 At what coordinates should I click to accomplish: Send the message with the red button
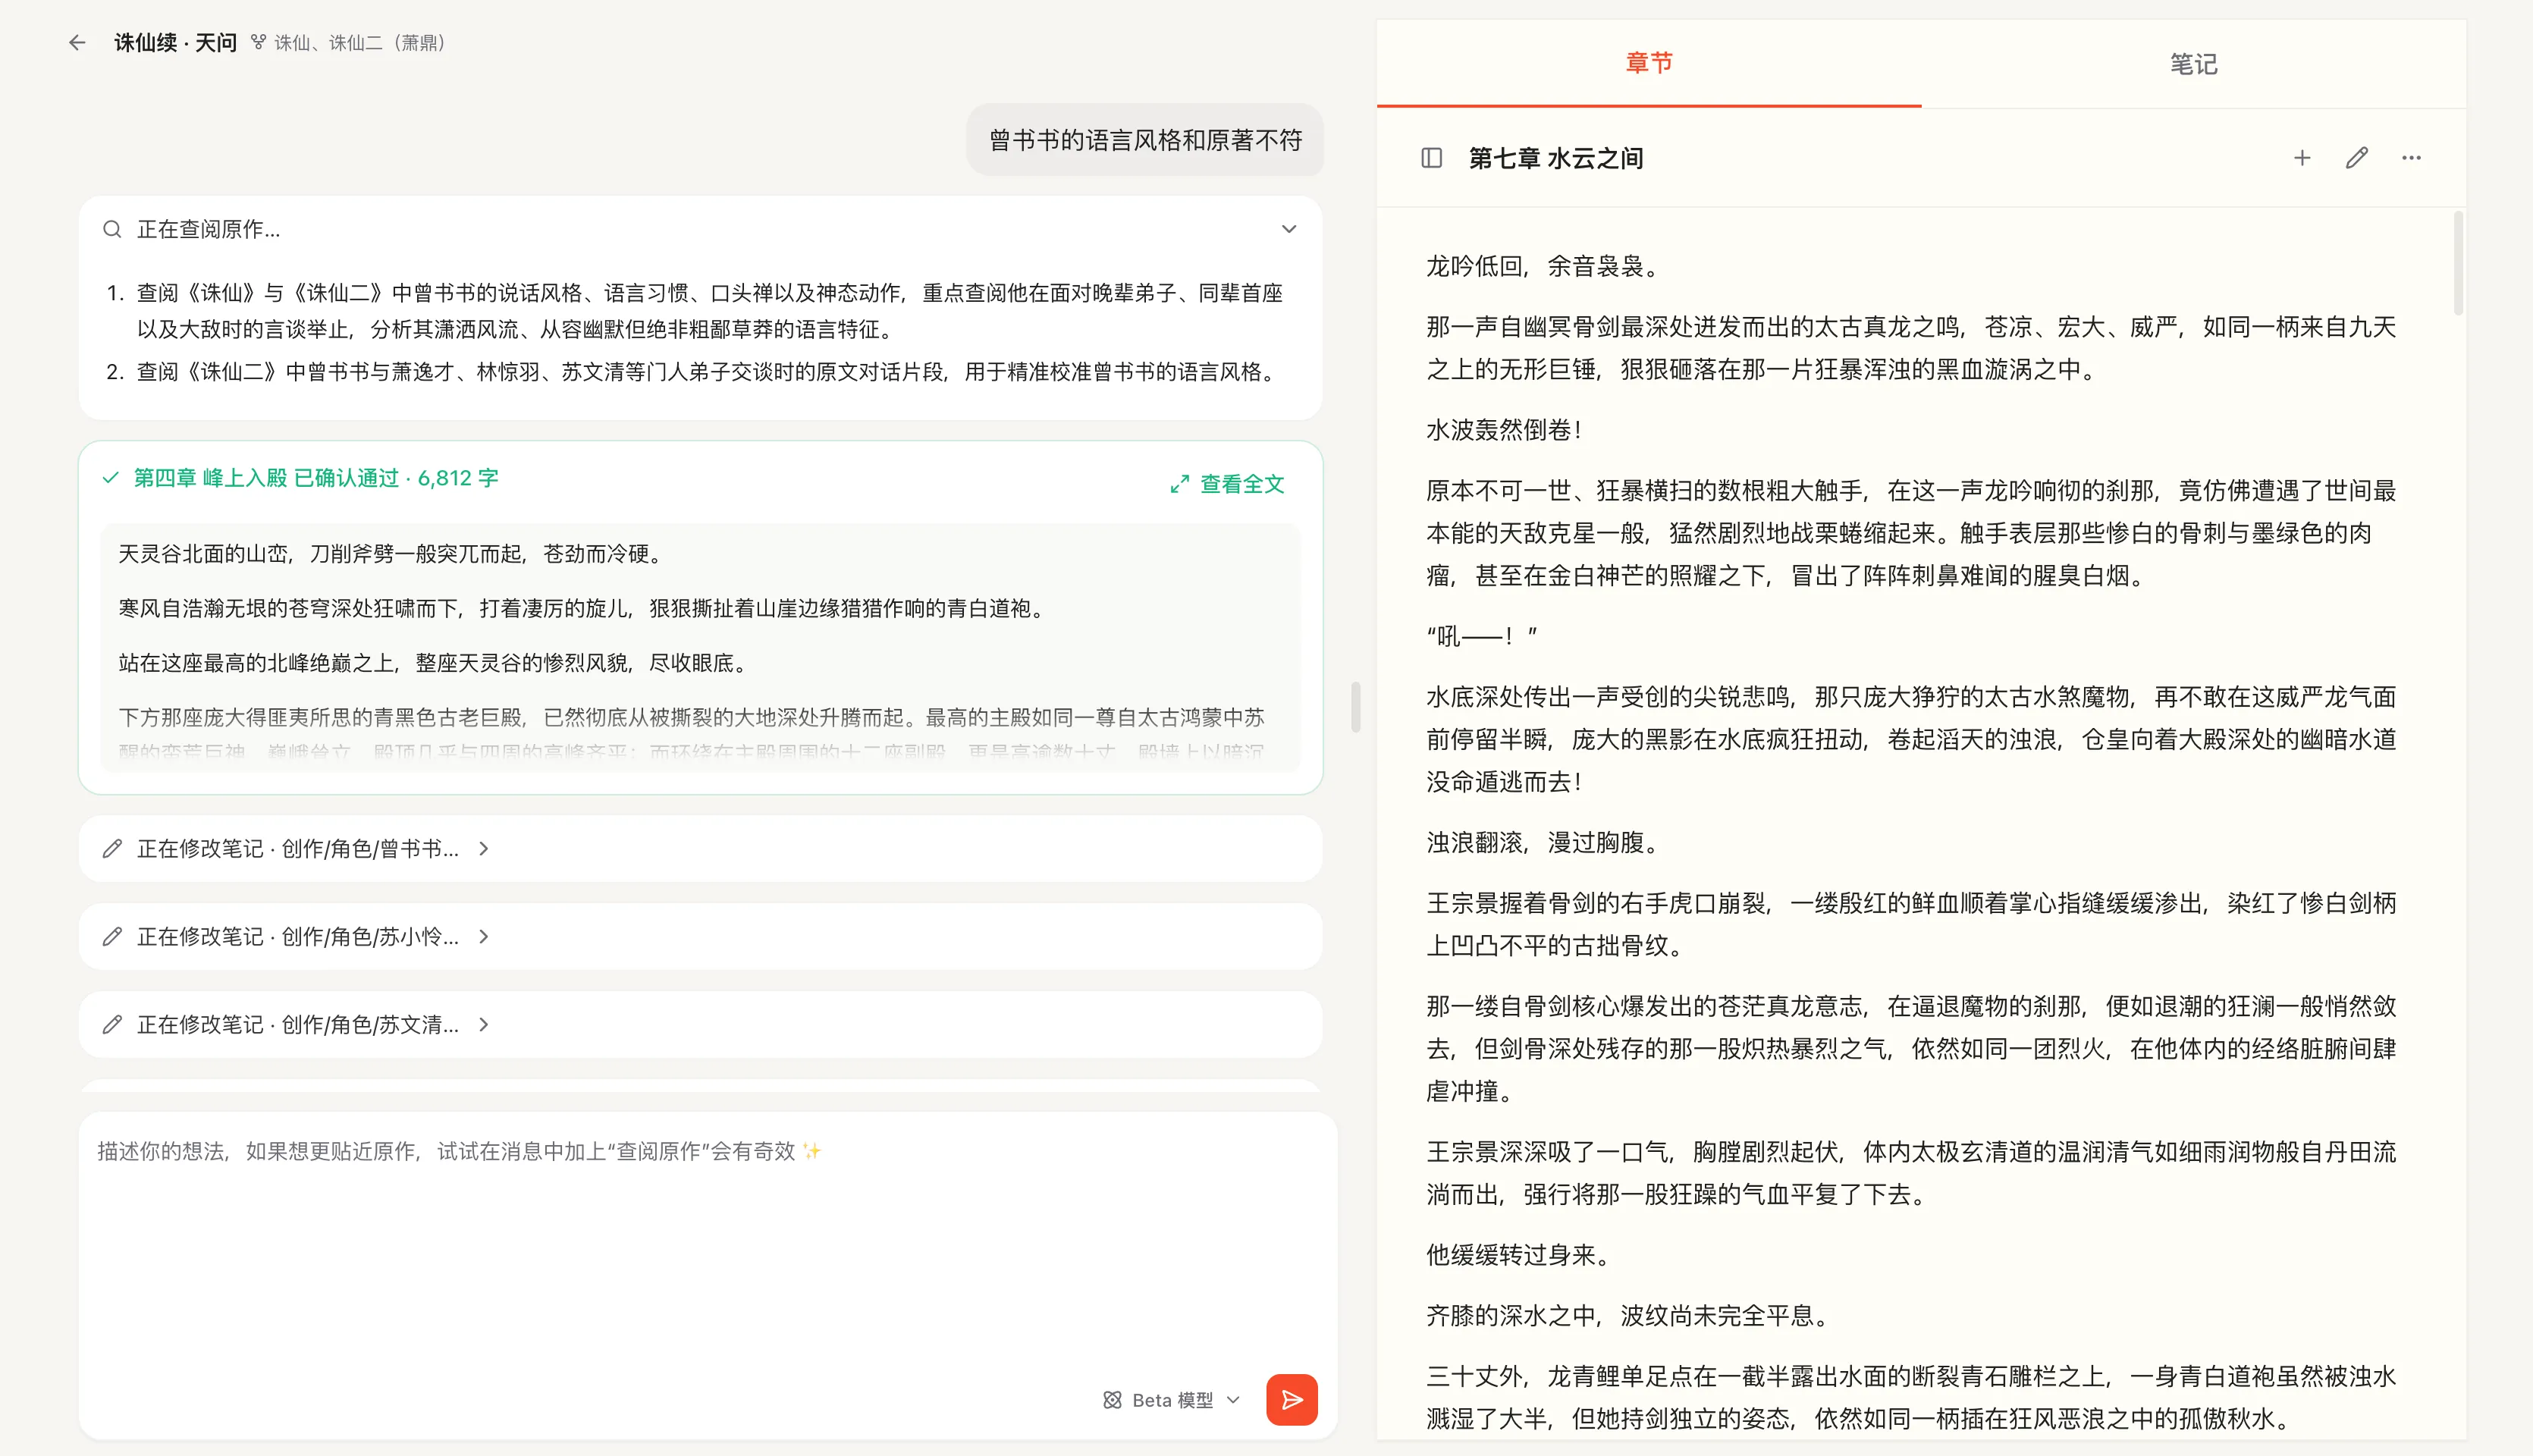pyautogui.click(x=1291, y=1400)
